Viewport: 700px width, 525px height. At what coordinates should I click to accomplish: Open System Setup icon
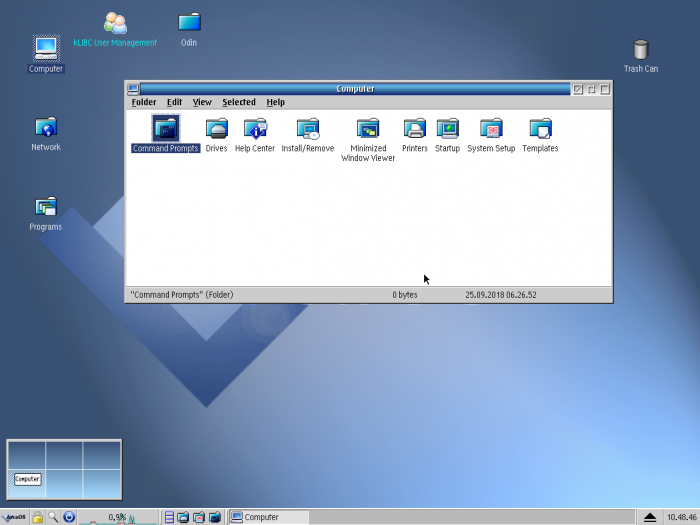[x=491, y=128]
